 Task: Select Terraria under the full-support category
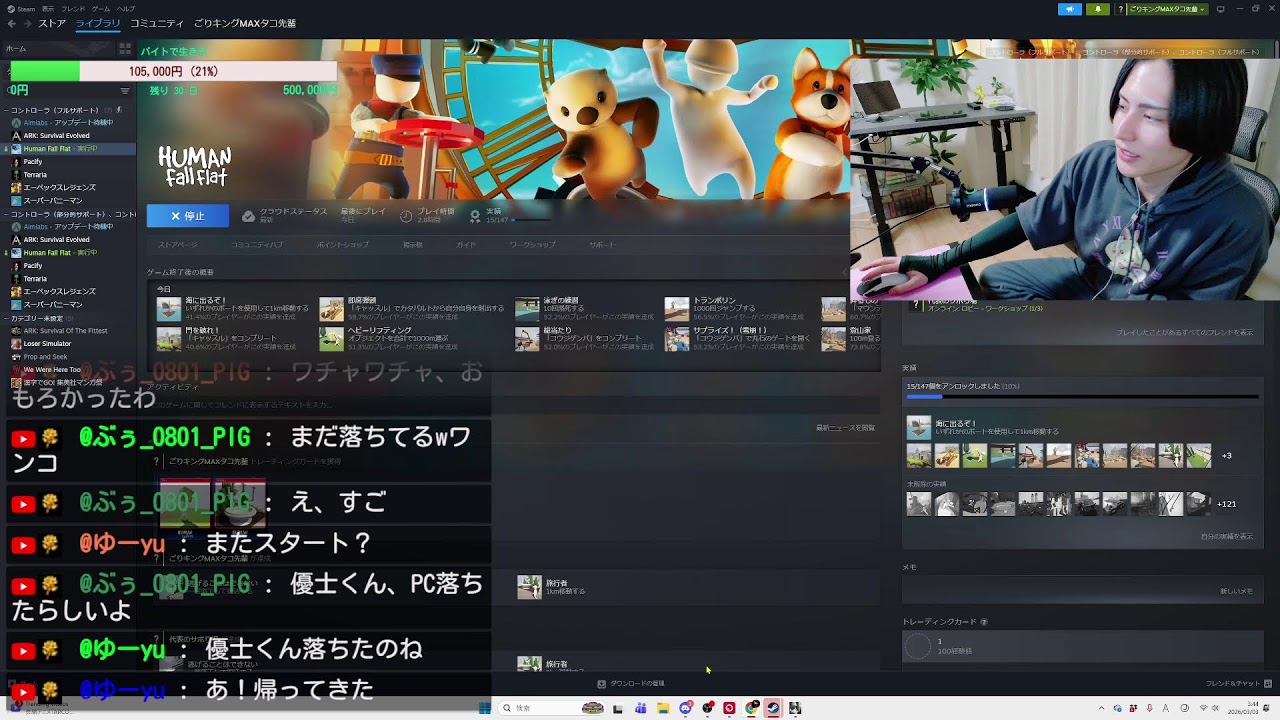(x=35, y=175)
